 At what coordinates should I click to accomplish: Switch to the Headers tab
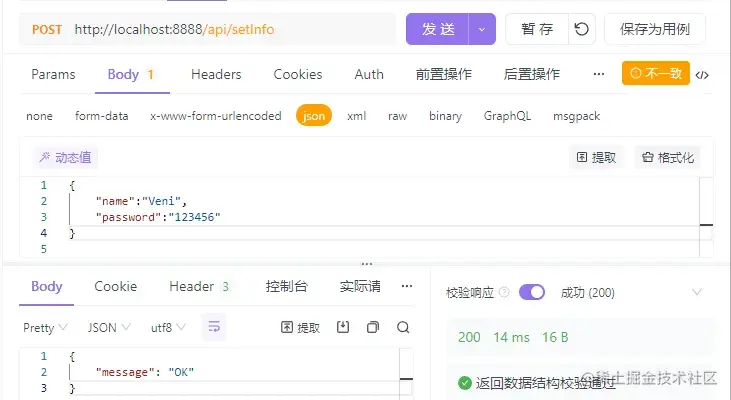[x=216, y=75]
